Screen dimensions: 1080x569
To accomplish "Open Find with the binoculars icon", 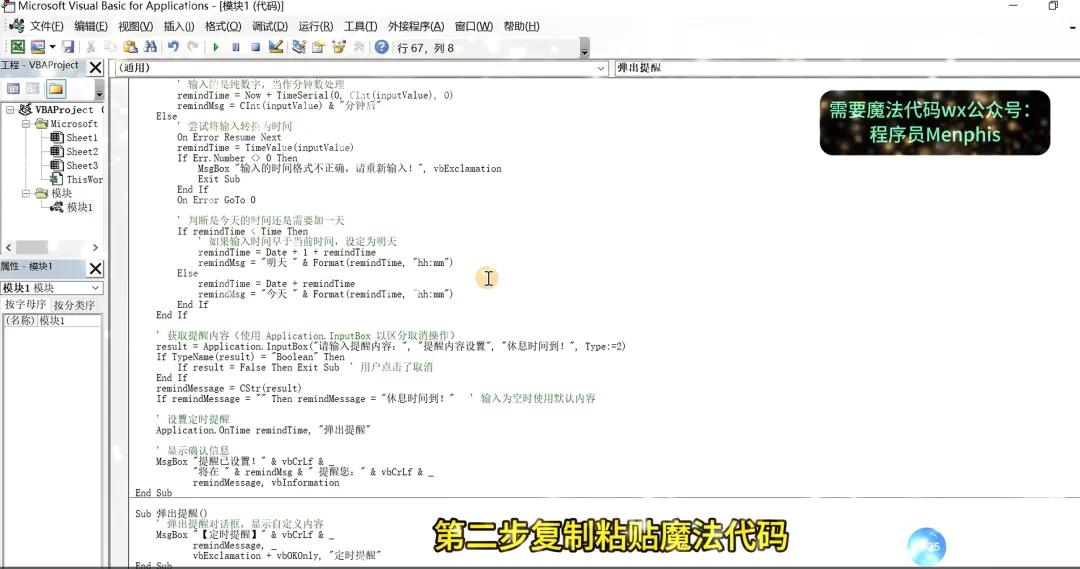I will tap(150, 47).
